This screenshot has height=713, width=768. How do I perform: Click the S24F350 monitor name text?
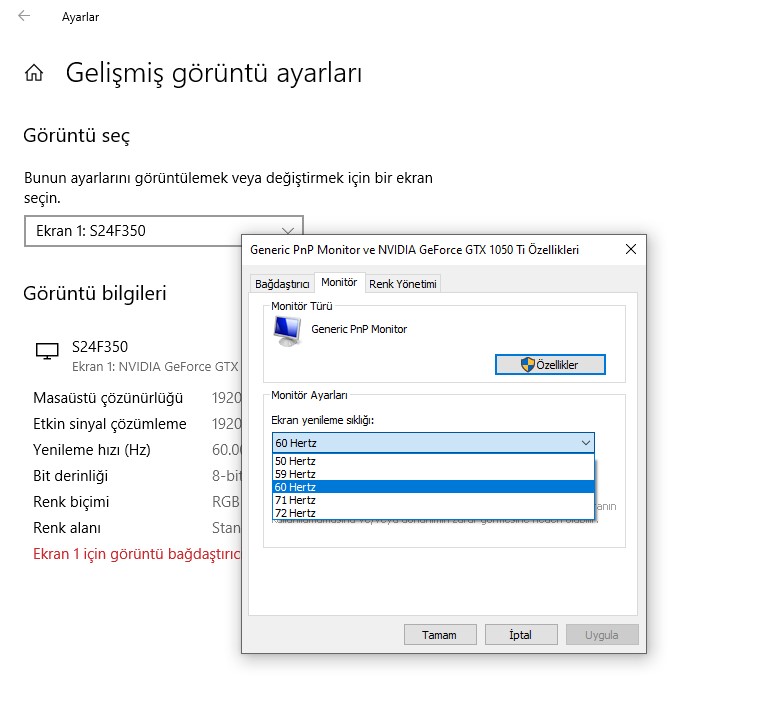[x=100, y=347]
